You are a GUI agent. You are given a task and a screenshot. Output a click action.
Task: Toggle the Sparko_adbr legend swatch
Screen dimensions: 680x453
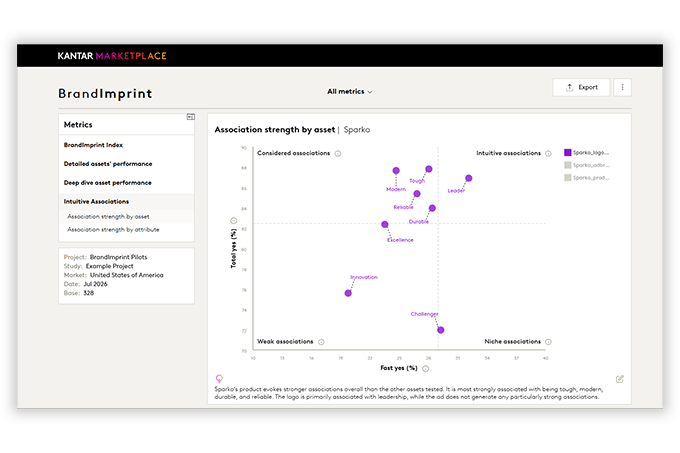pyautogui.click(x=568, y=165)
